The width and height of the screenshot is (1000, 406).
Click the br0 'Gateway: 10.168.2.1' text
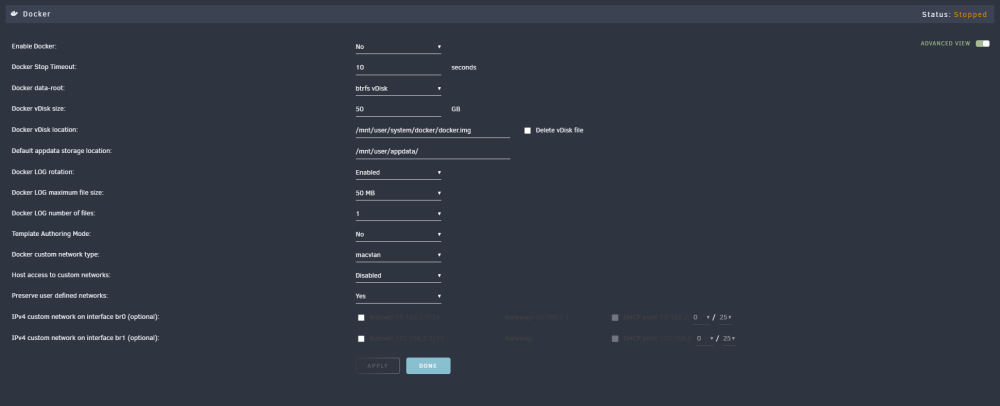pos(536,317)
